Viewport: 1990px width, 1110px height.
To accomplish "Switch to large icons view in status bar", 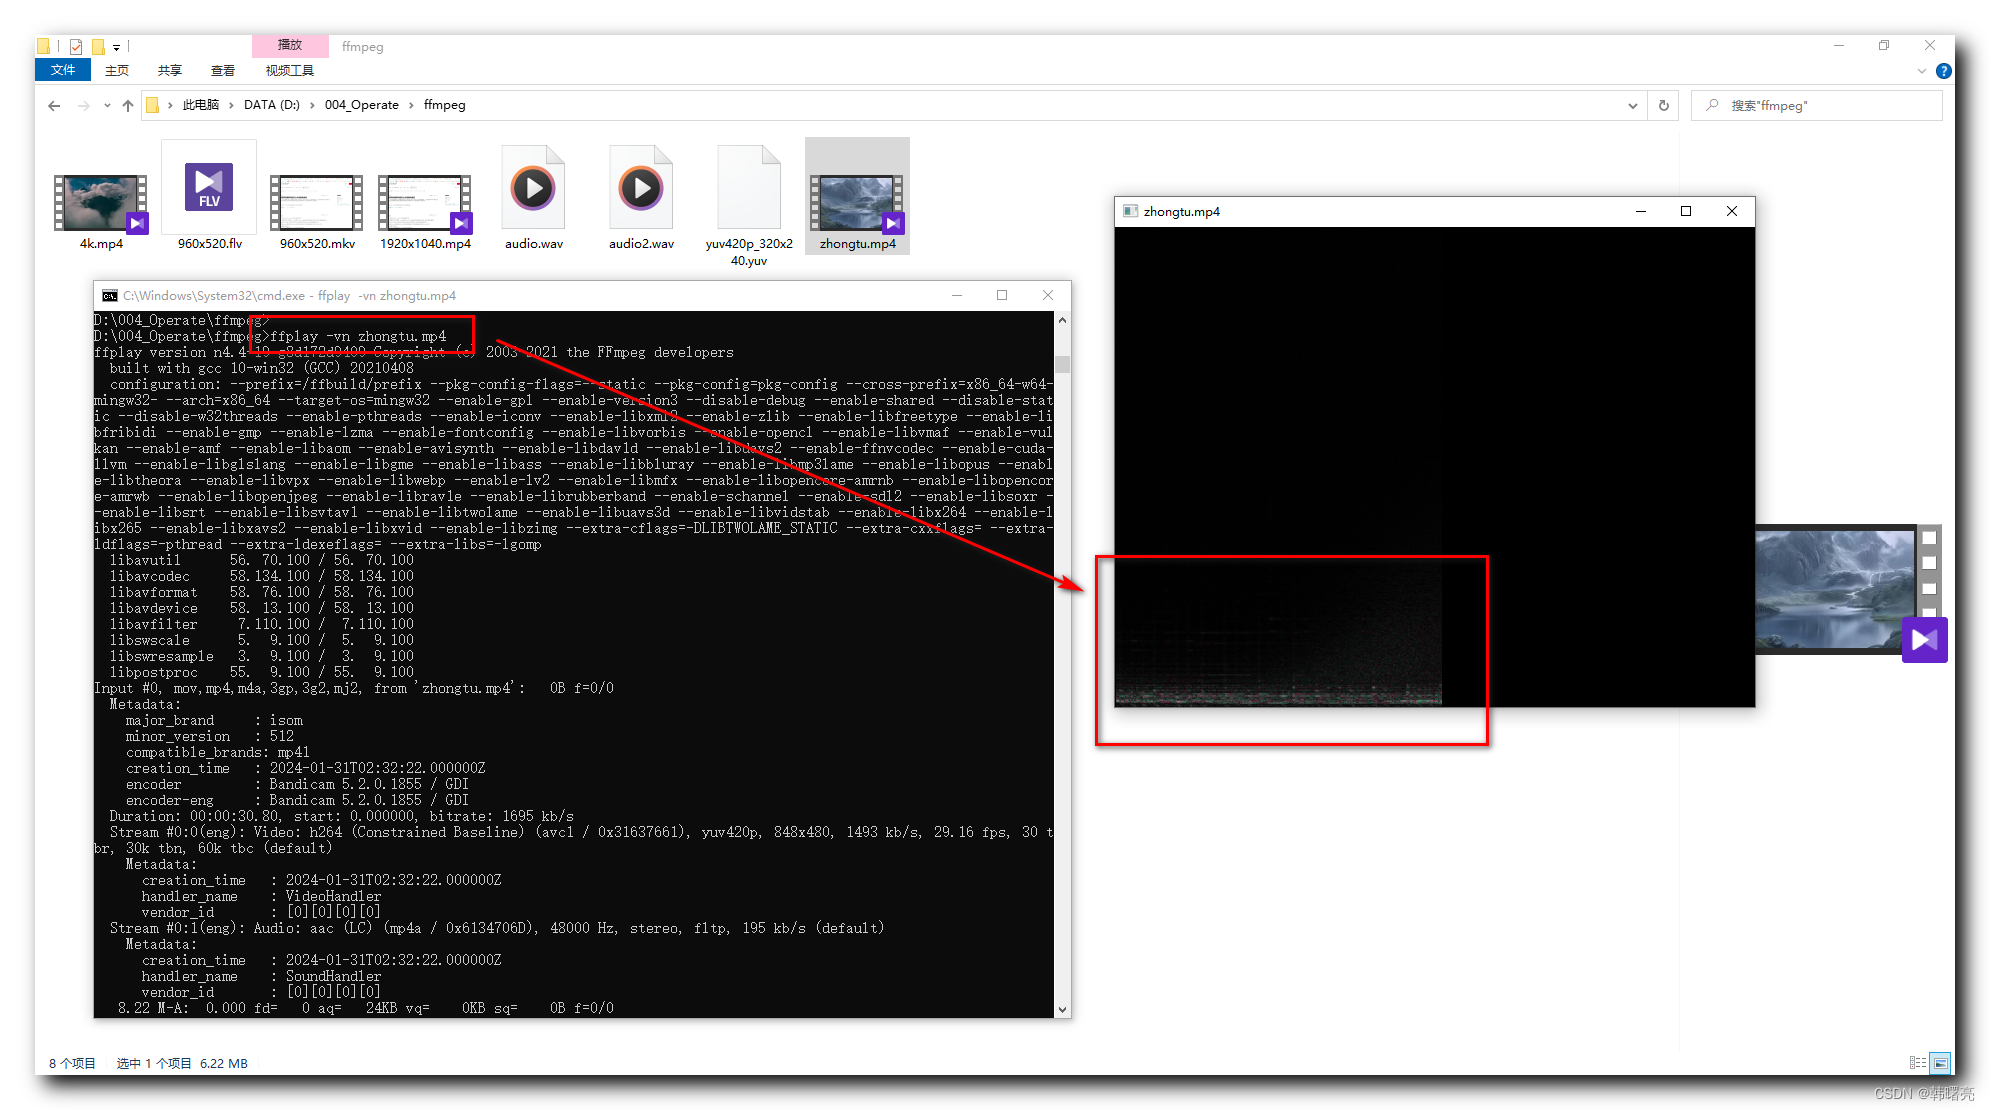I will coord(1940,1063).
